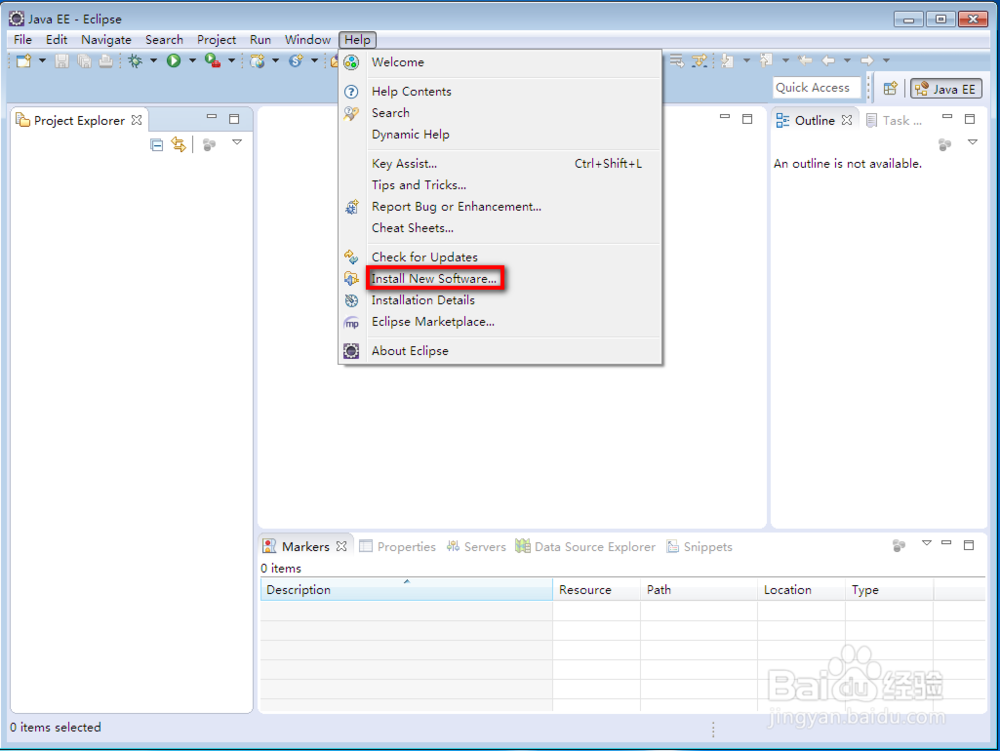Maximize the Markers bottom panel
Screen dimensions: 1000x751
pyautogui.click(x=969, y=545)
